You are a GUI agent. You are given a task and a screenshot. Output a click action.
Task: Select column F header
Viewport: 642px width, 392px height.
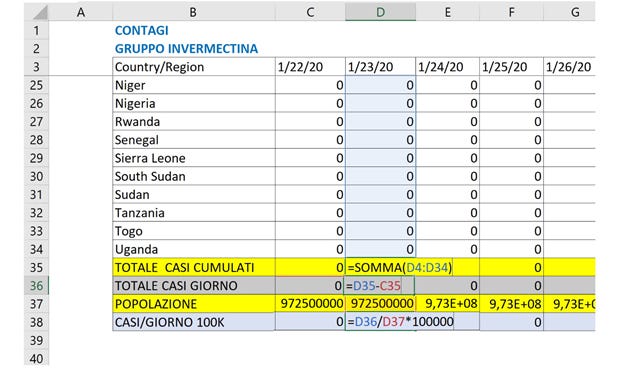coord(511,12)
